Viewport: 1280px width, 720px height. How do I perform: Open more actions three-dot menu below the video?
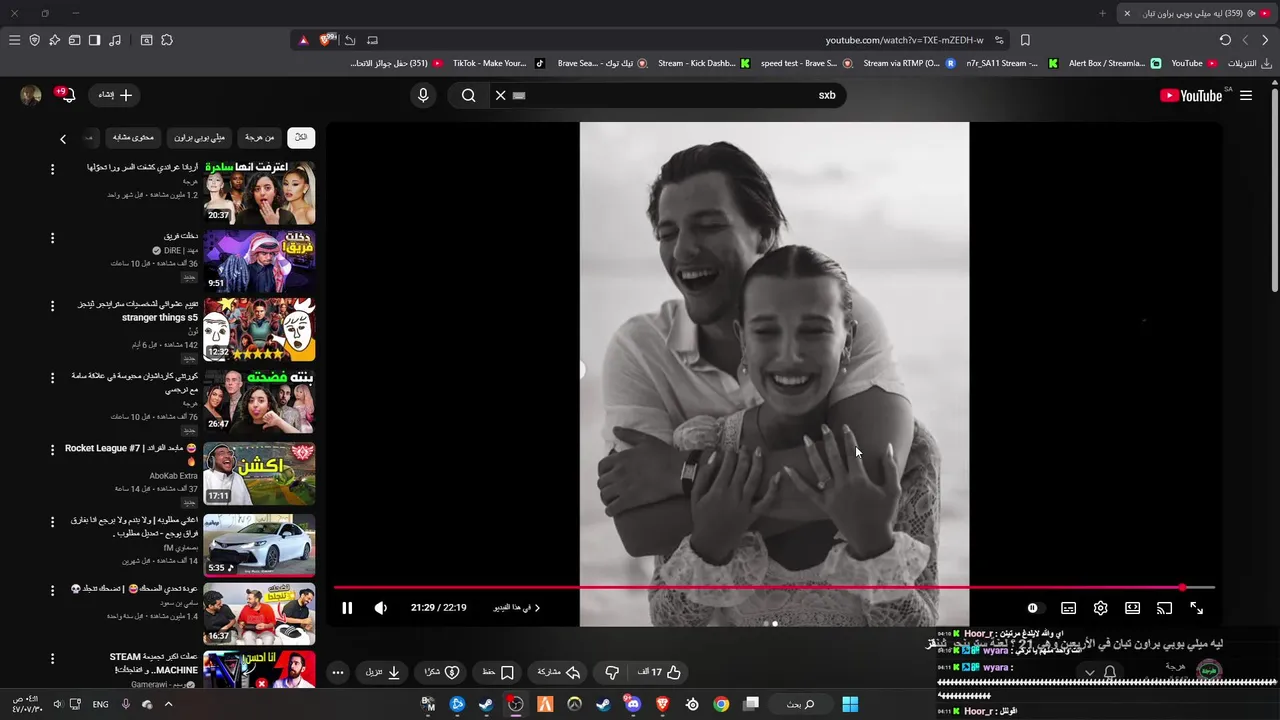pyautogui.click(x=338, y=672)
